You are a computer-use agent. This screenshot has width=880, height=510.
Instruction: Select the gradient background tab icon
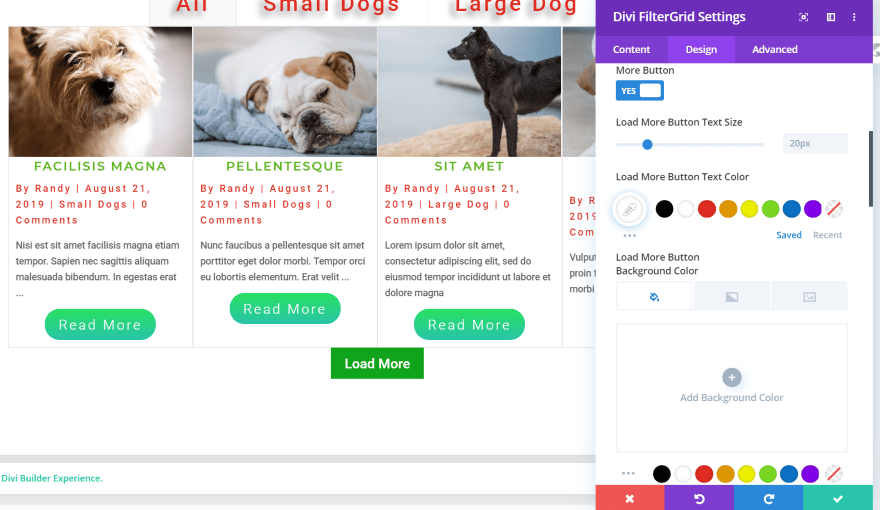(x=732, y=296)
